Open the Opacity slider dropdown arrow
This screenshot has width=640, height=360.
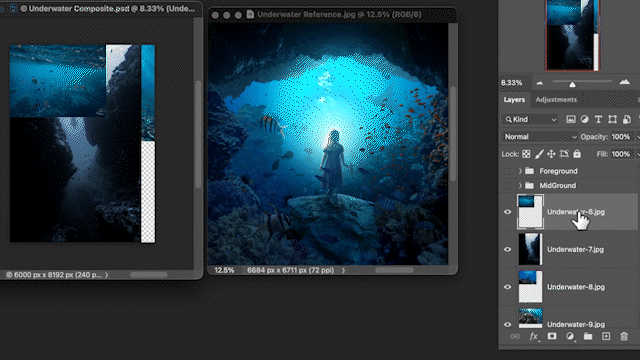(638, 137)
